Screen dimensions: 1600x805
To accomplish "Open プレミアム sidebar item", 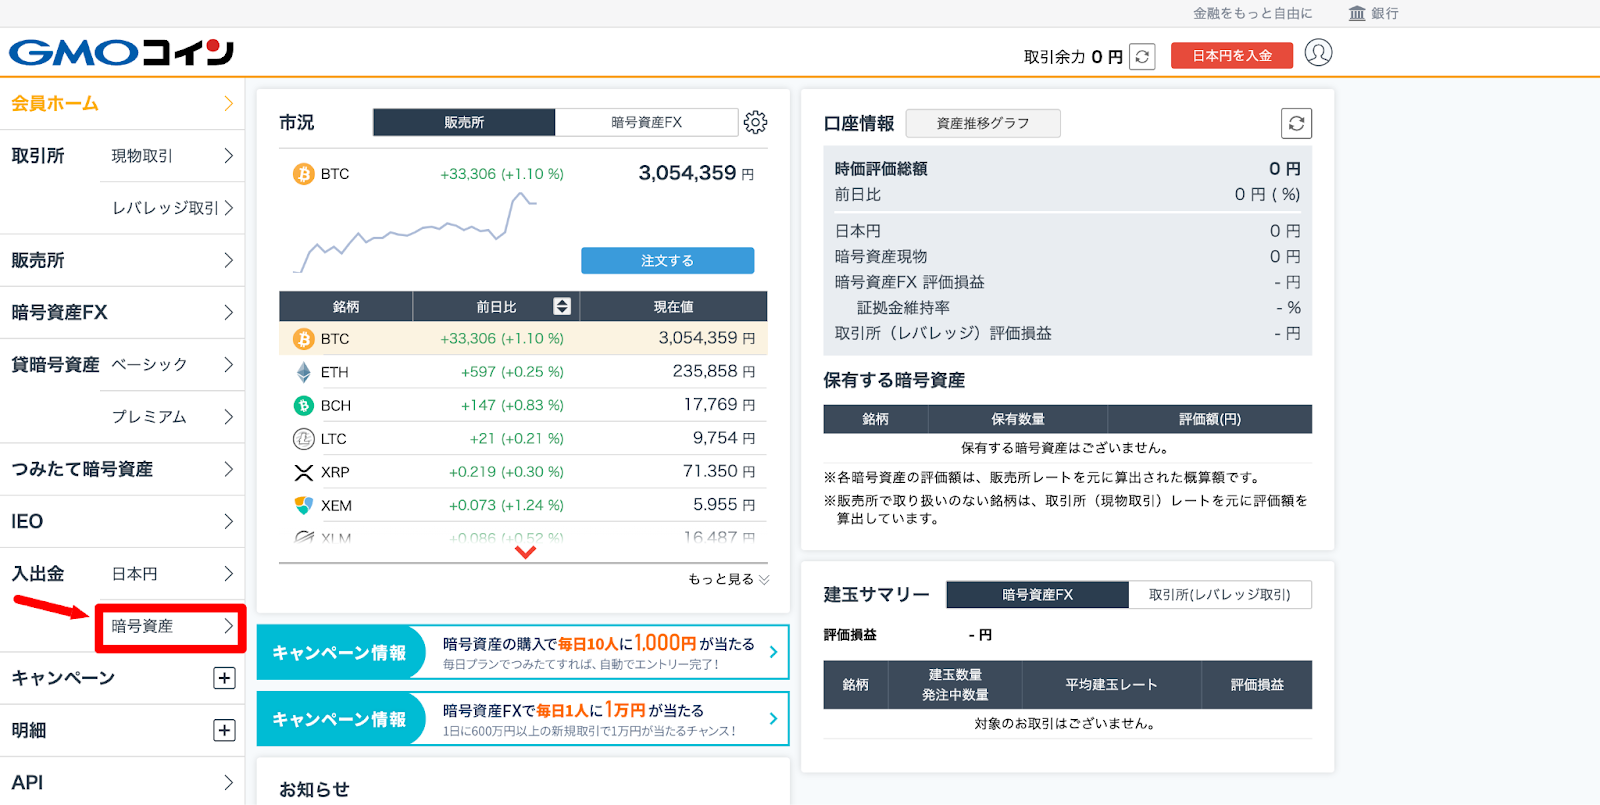I will (172, 417).
